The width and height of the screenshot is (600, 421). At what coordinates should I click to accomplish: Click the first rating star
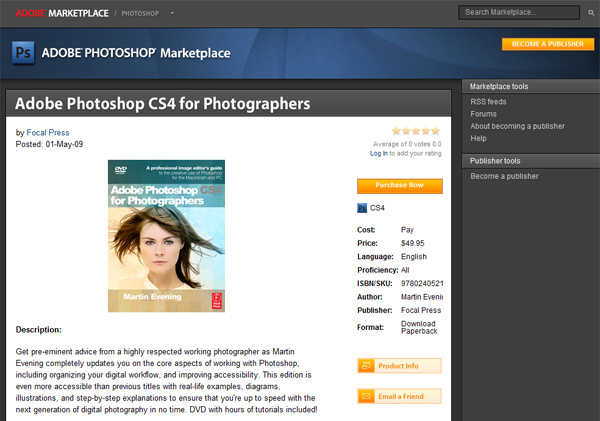[x=396, y=131]
